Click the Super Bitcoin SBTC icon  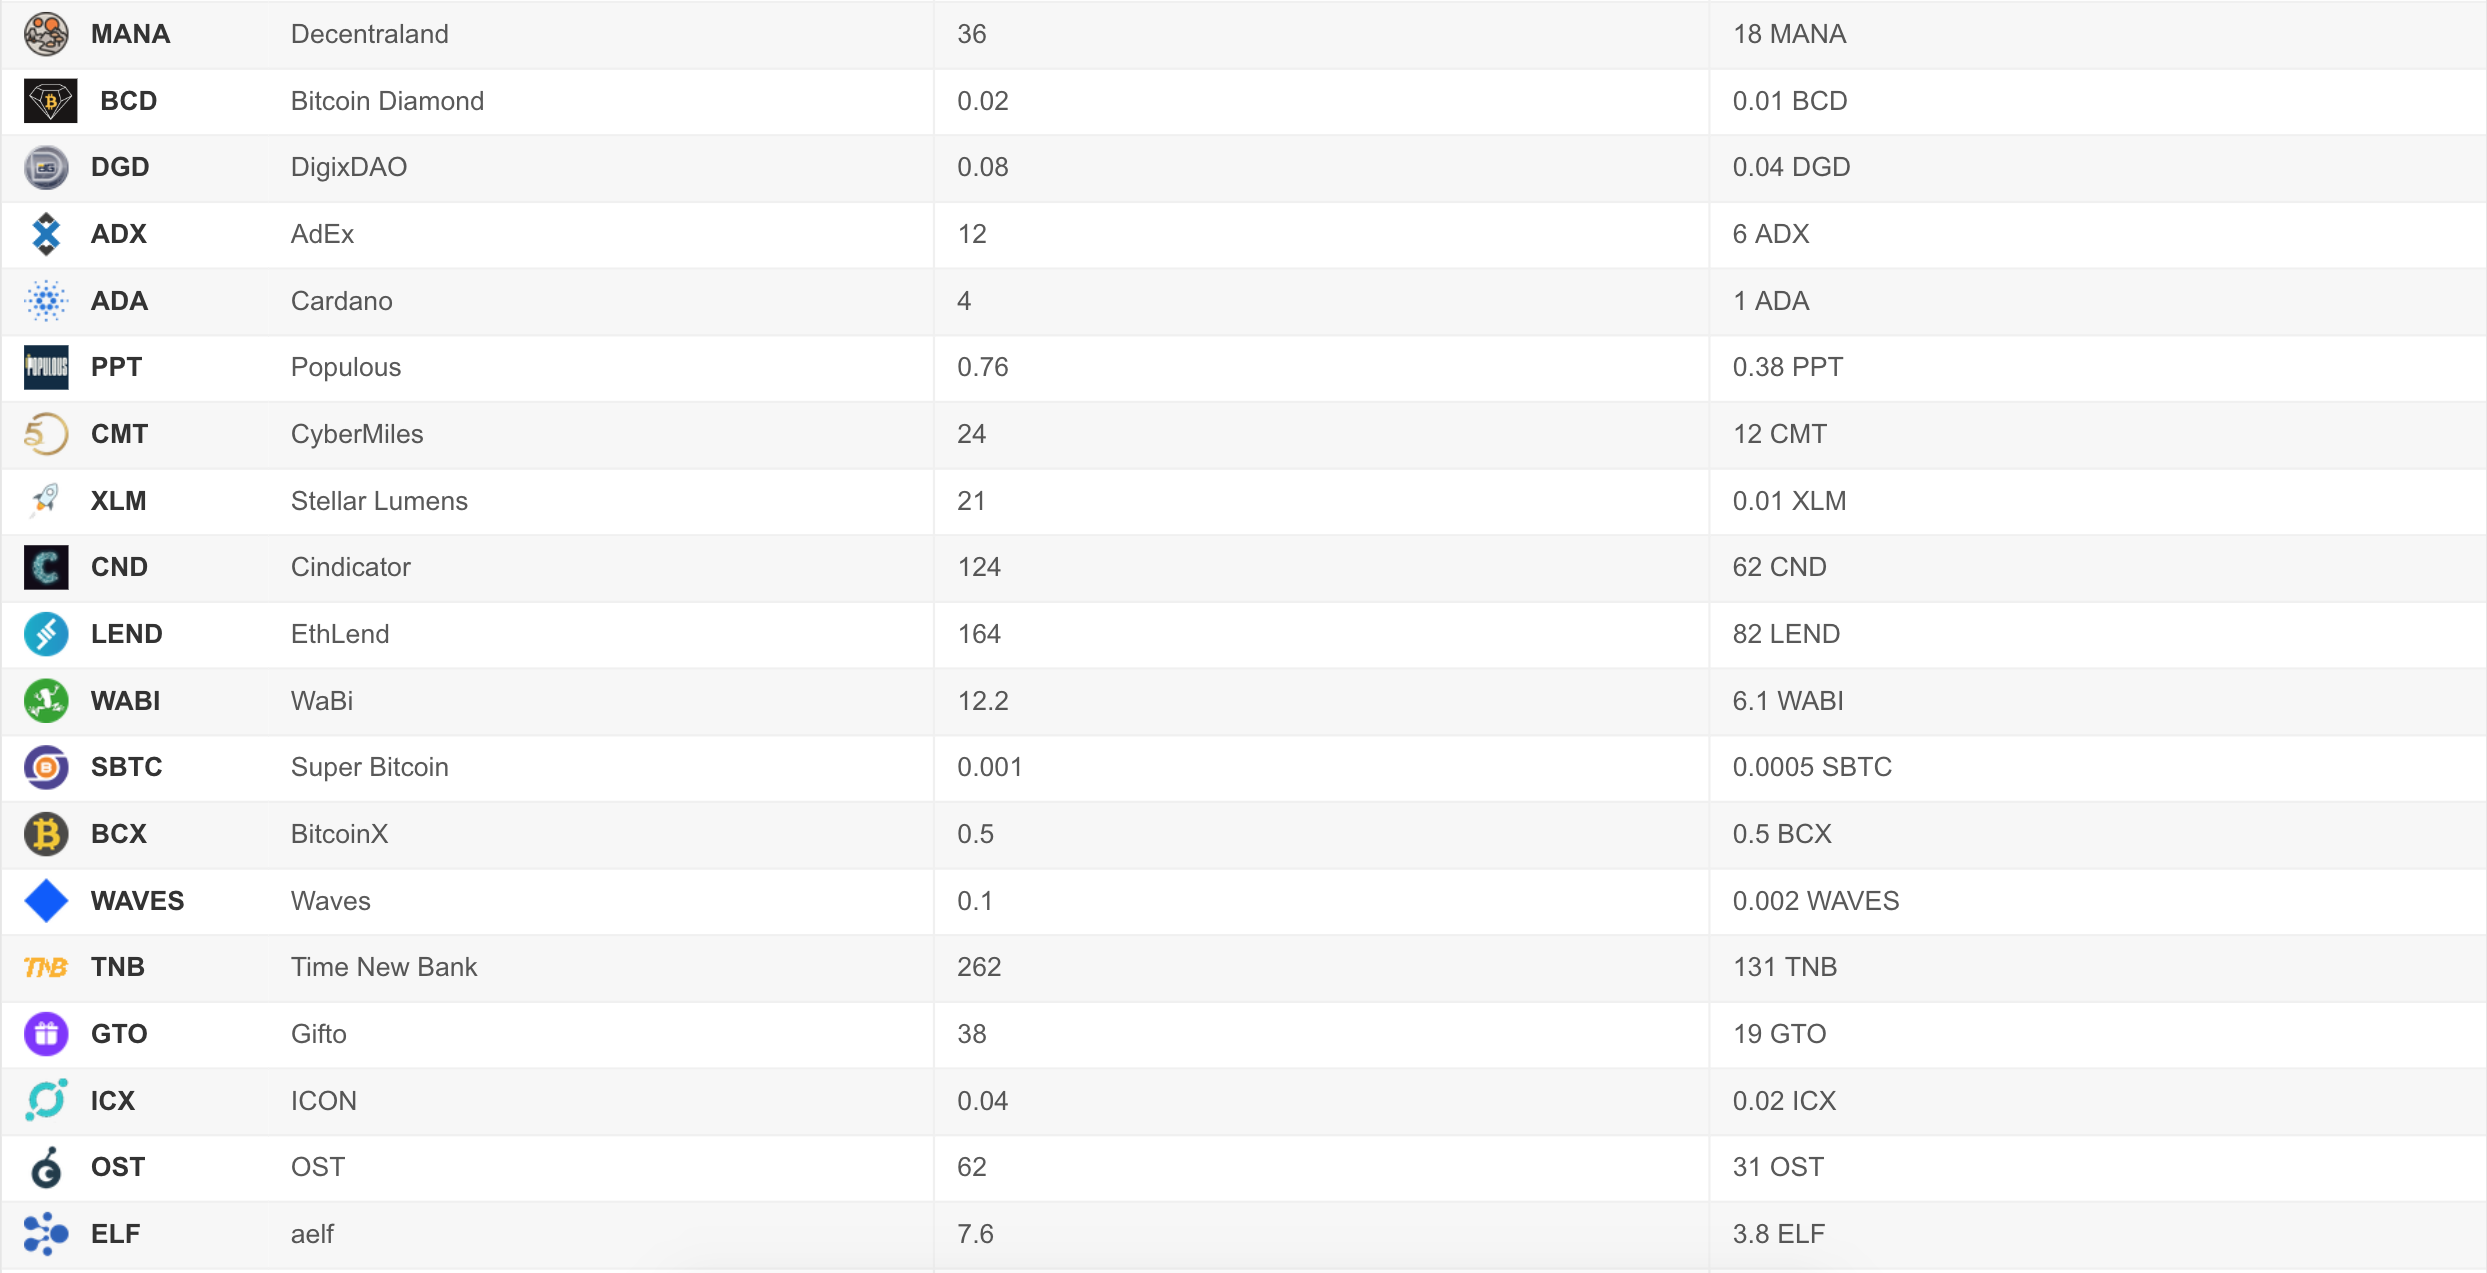(46, 767)
